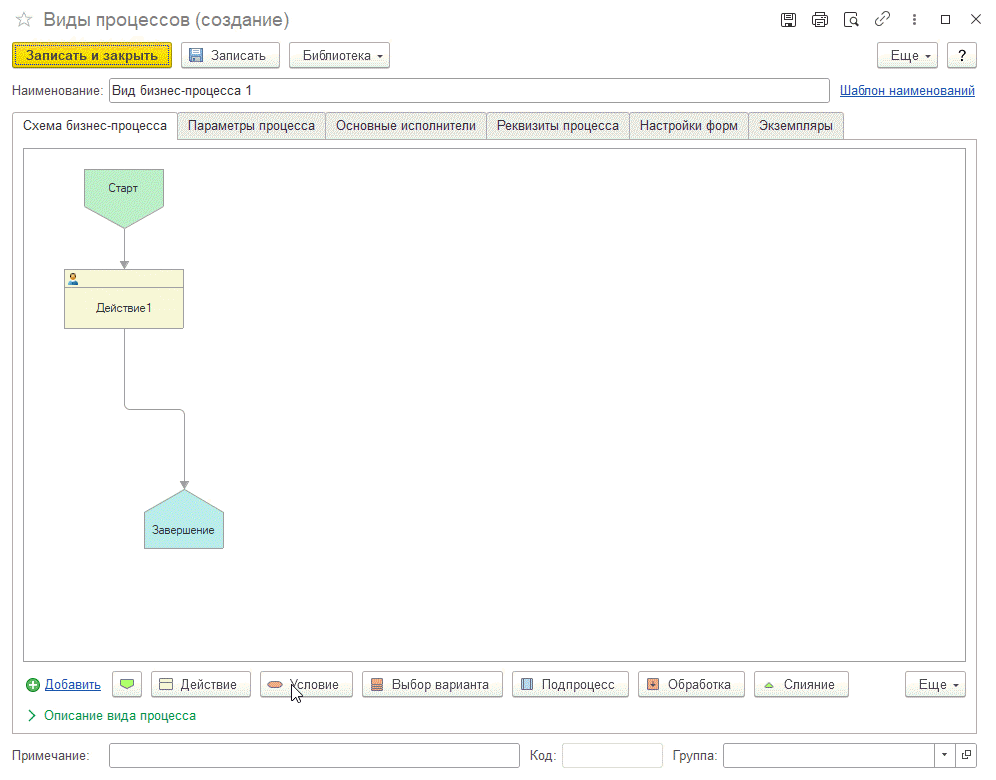This screenshot has height=780, width=996.
Task: Select the Настройки форм tab
Action: click(x=689, y=126)
